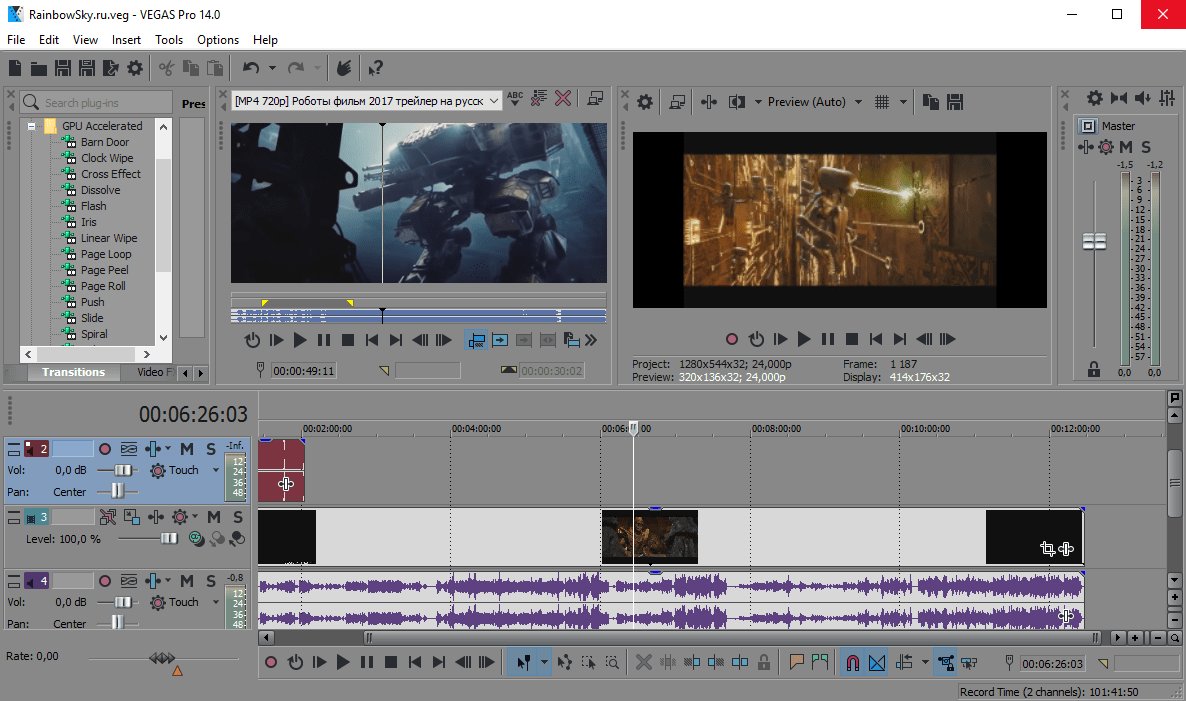This screenshot has width=1186, height=701.
Task: Select the Zoom Edit magnifier tool
Action: 611,662
